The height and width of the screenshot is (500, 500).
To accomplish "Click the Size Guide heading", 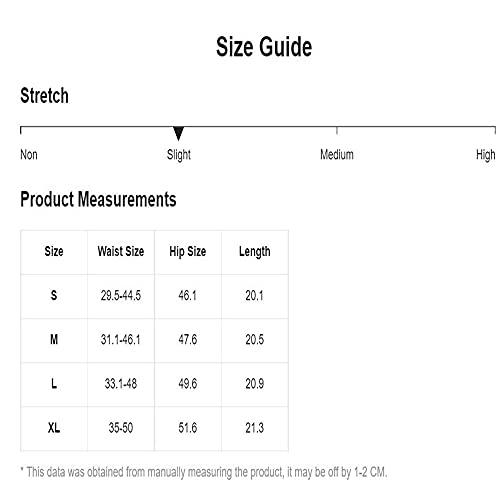I will pos(264,47).
